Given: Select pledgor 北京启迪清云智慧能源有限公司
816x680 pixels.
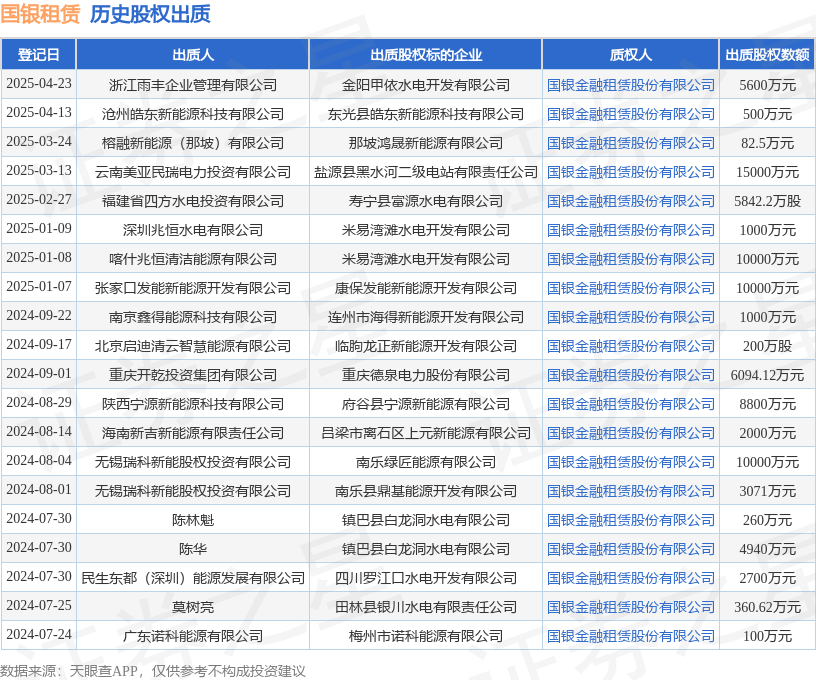Looking at the screenshot, I should point(193,346).
